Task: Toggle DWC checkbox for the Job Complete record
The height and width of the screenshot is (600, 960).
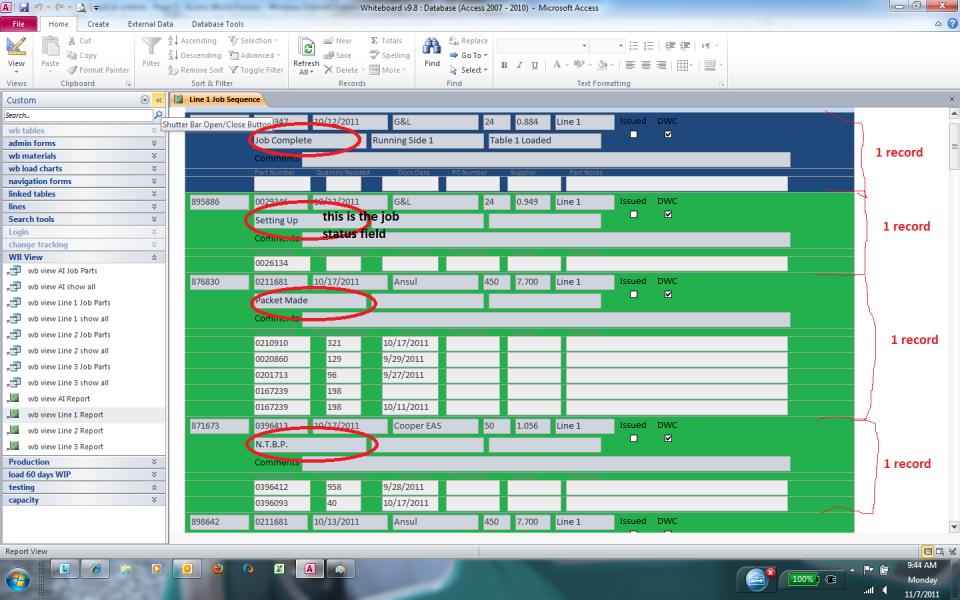Action: click(x=668, y=134)
